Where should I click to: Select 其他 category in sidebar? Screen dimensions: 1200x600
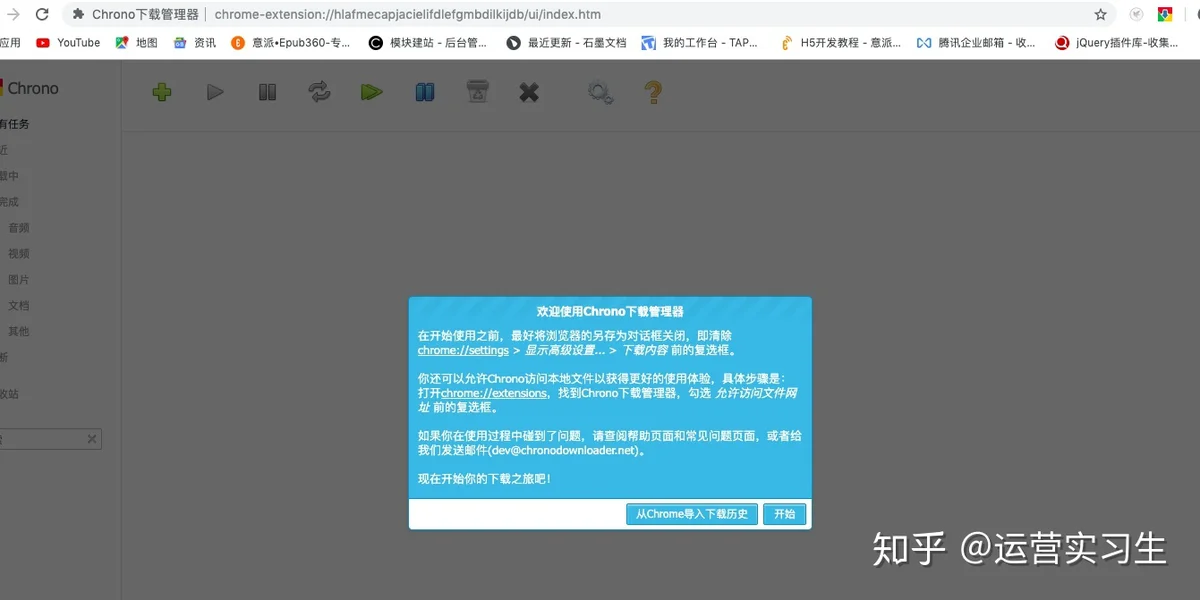19,332
